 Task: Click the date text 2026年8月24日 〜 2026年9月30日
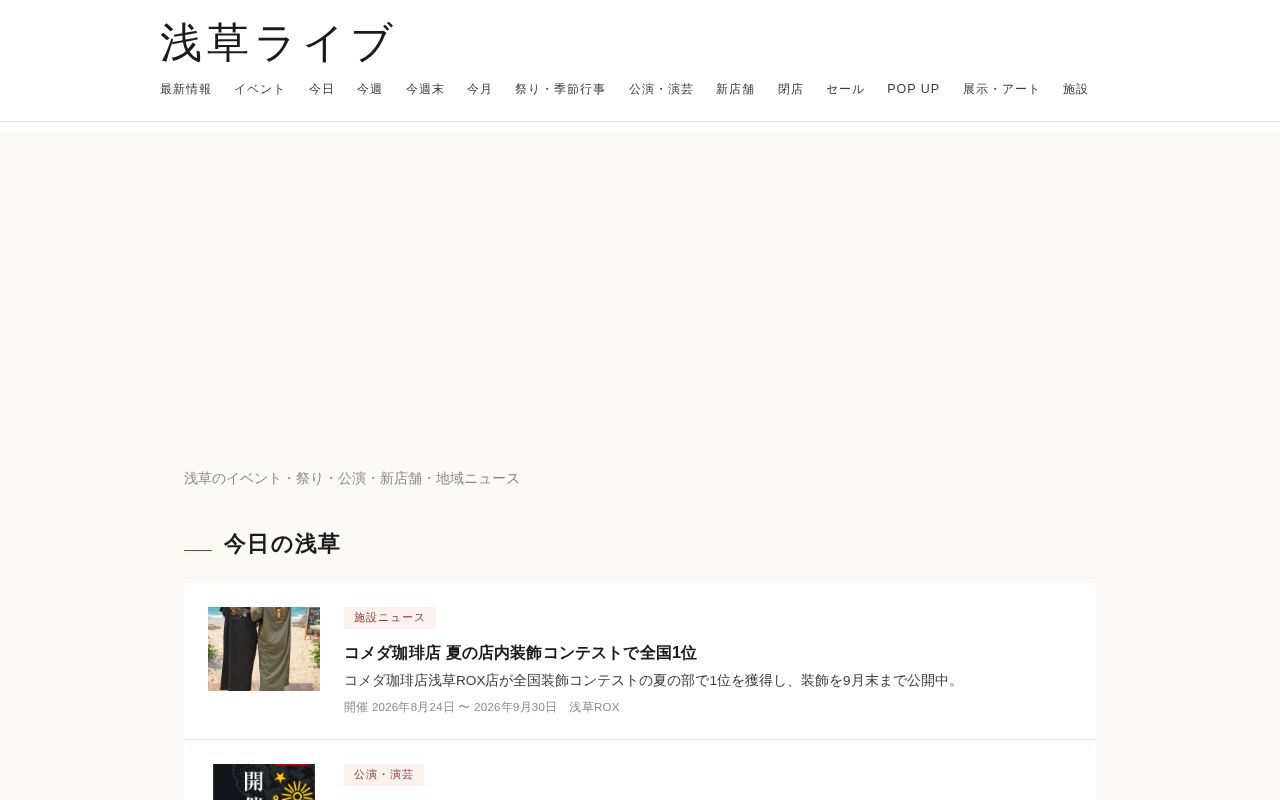click(x=464, y=707)
